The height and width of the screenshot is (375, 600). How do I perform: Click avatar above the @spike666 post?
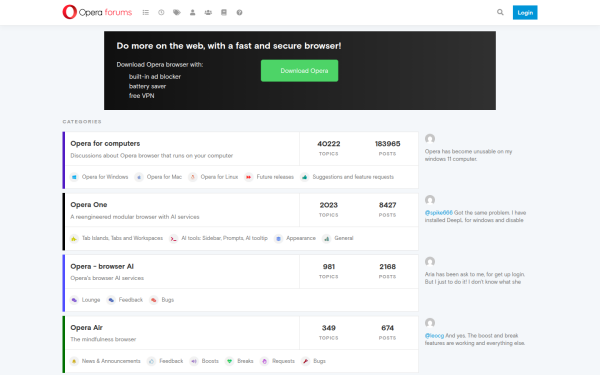coord(430,200)
